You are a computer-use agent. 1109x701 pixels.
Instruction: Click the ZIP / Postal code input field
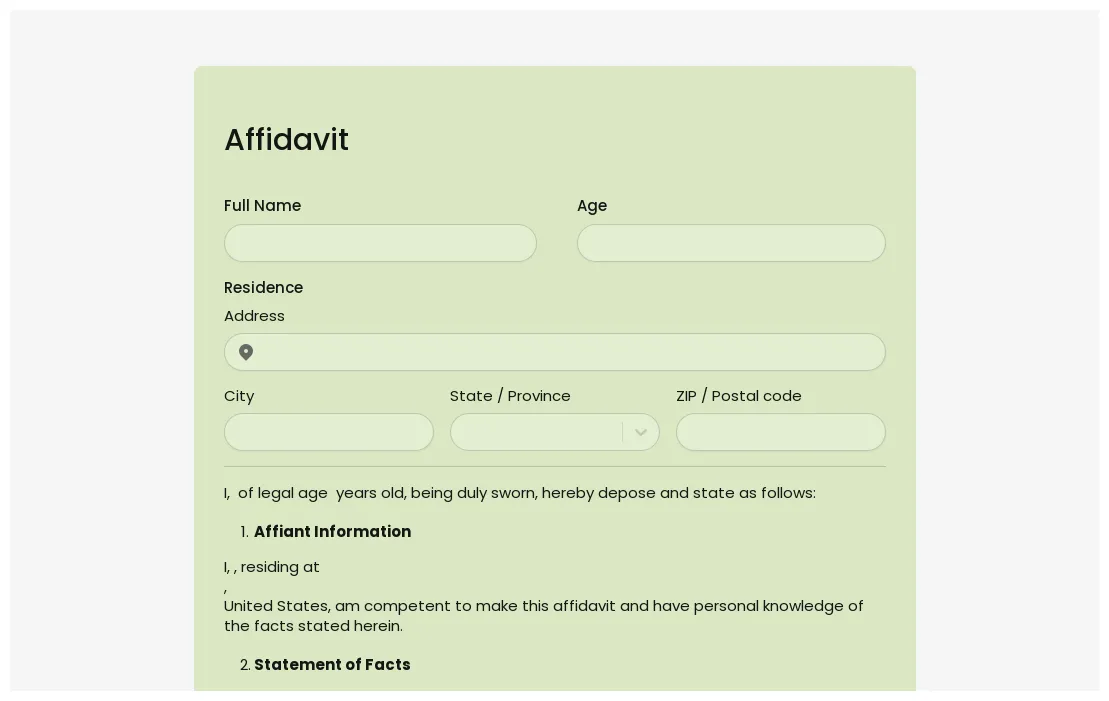[x=781, y=432]
